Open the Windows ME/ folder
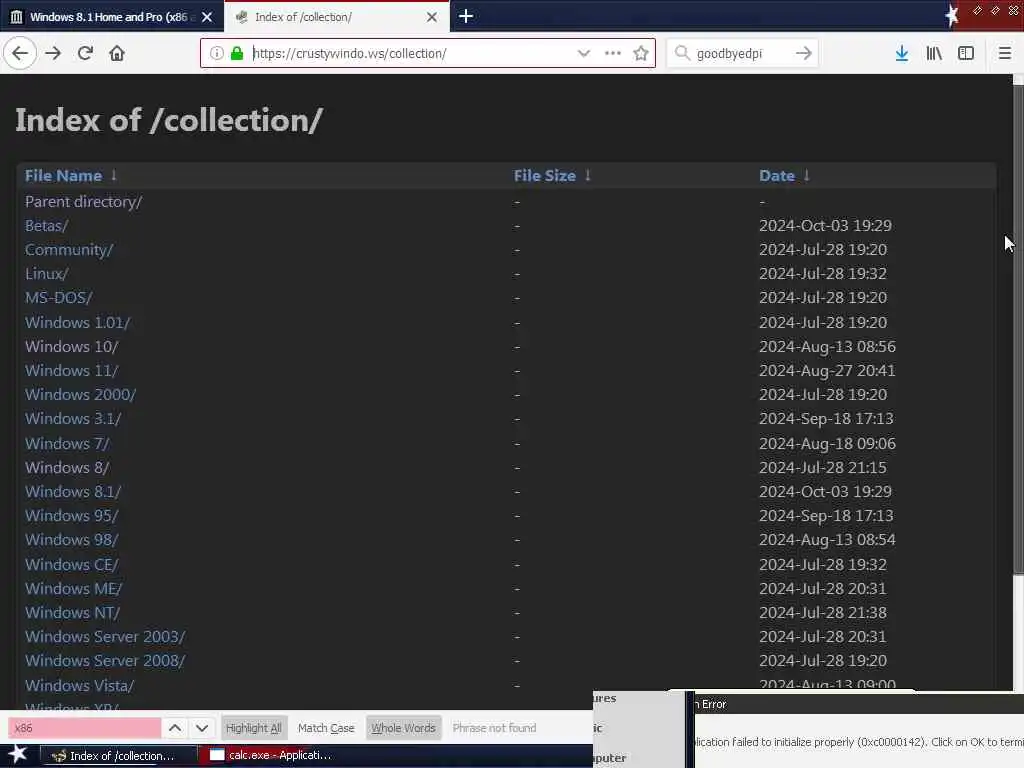Screen dimensions: 1024x768 pos(74,588)
